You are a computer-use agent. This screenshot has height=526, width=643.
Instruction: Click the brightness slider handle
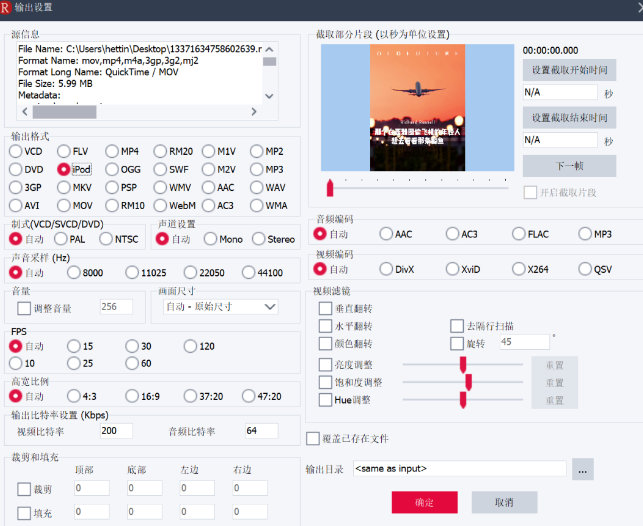click(x=463, y=364)
